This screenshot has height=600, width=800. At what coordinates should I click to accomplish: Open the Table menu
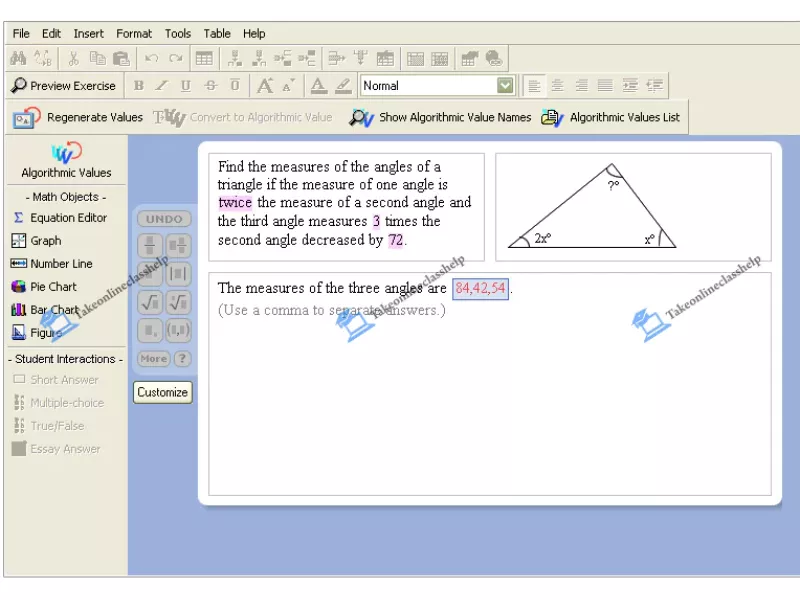(x=217, y=34)
